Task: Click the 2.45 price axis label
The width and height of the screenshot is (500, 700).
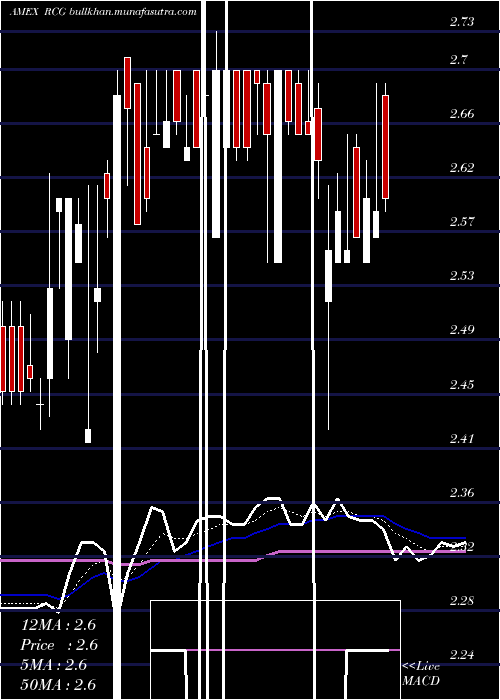Action: (462, 384)
